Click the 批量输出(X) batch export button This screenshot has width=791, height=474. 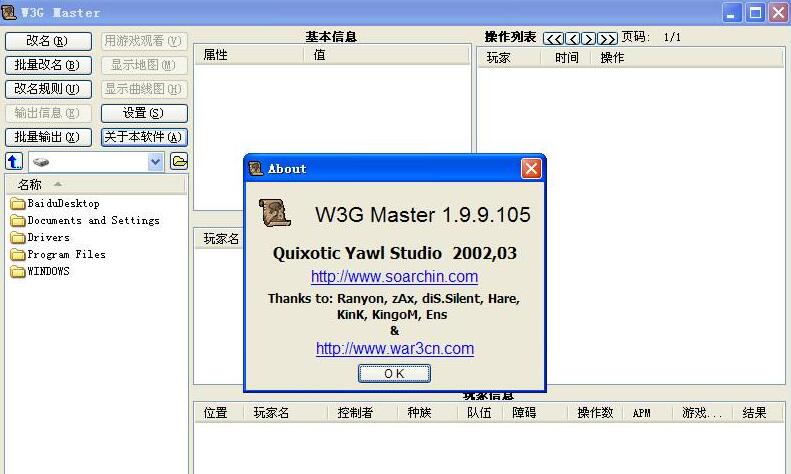[x=48, y=137]
